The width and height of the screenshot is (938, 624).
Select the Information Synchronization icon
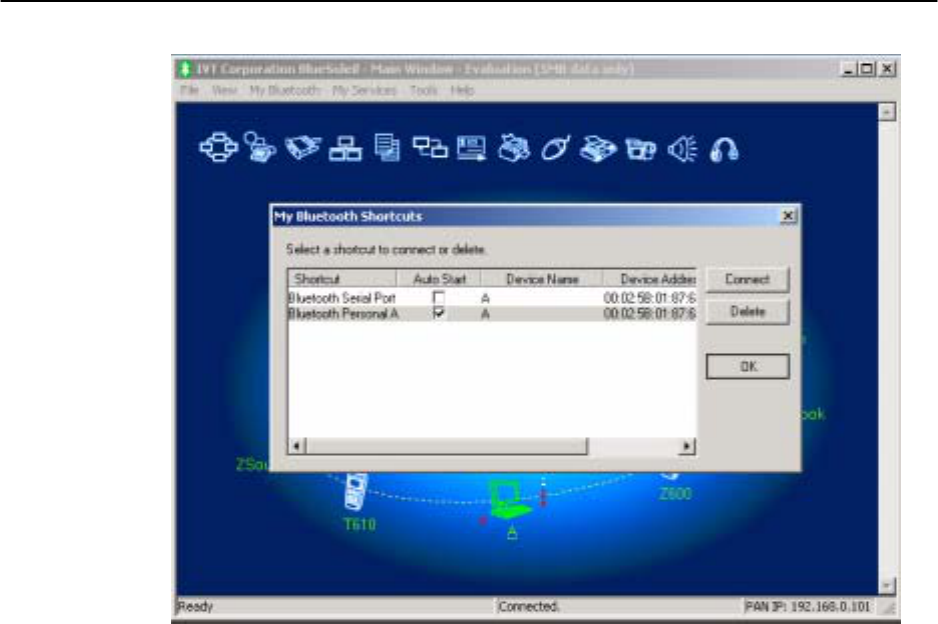coord(430,147)
